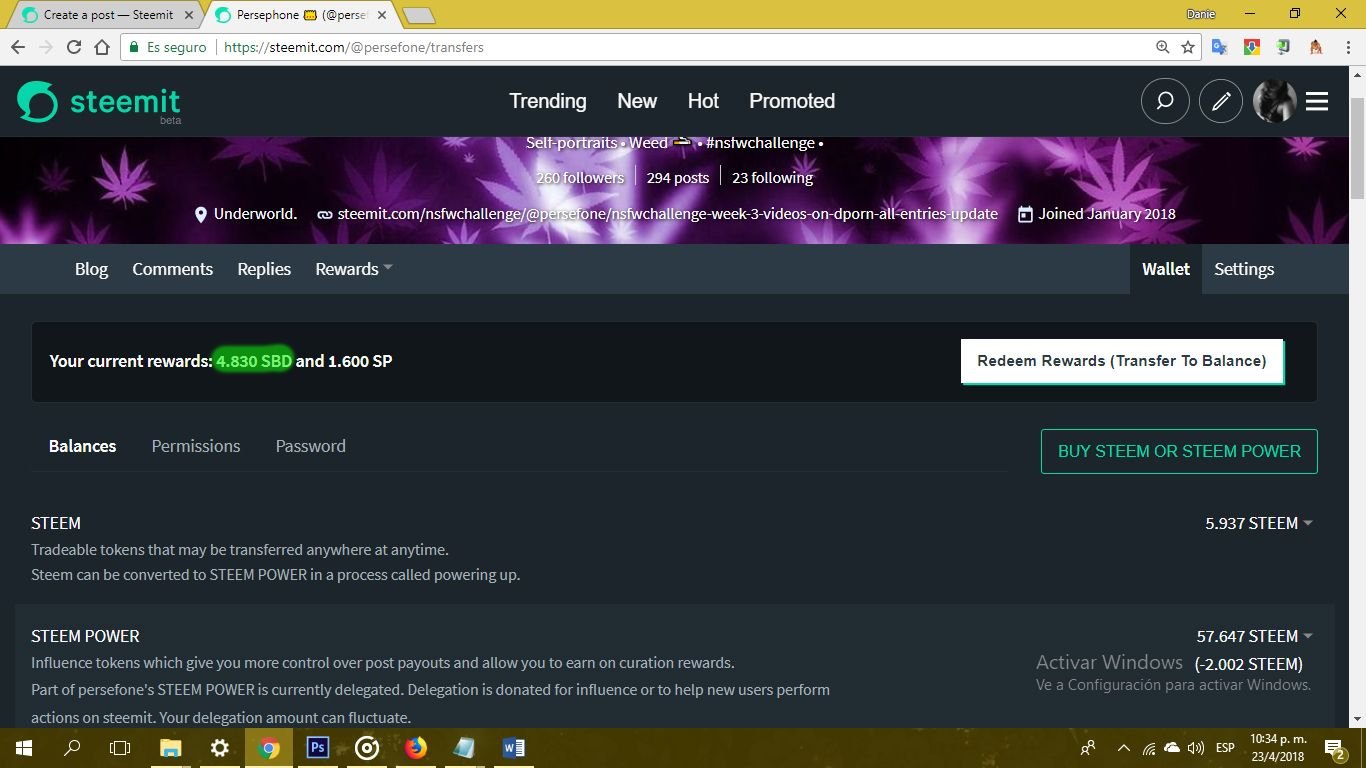Open the search magnifier icon
This screenshot has height=768, width=1366.
point(1165,101)
